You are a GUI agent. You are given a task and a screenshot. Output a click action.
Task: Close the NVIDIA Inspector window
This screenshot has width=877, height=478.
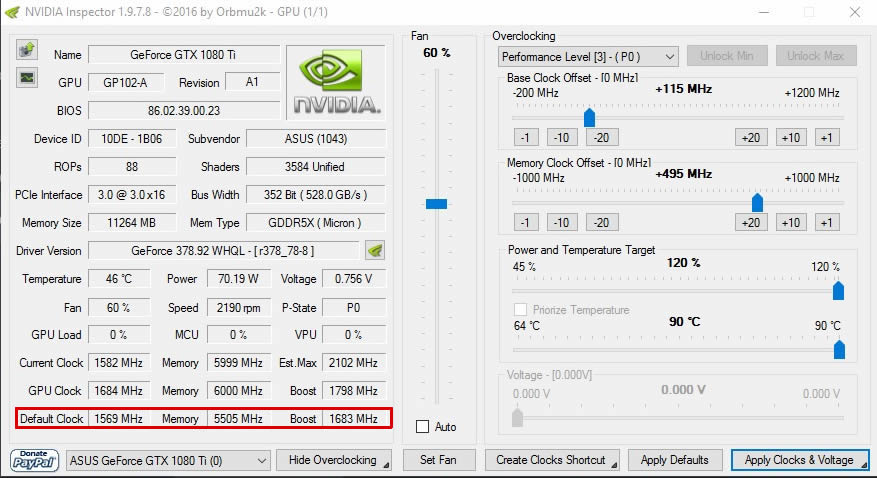point(855,12)
